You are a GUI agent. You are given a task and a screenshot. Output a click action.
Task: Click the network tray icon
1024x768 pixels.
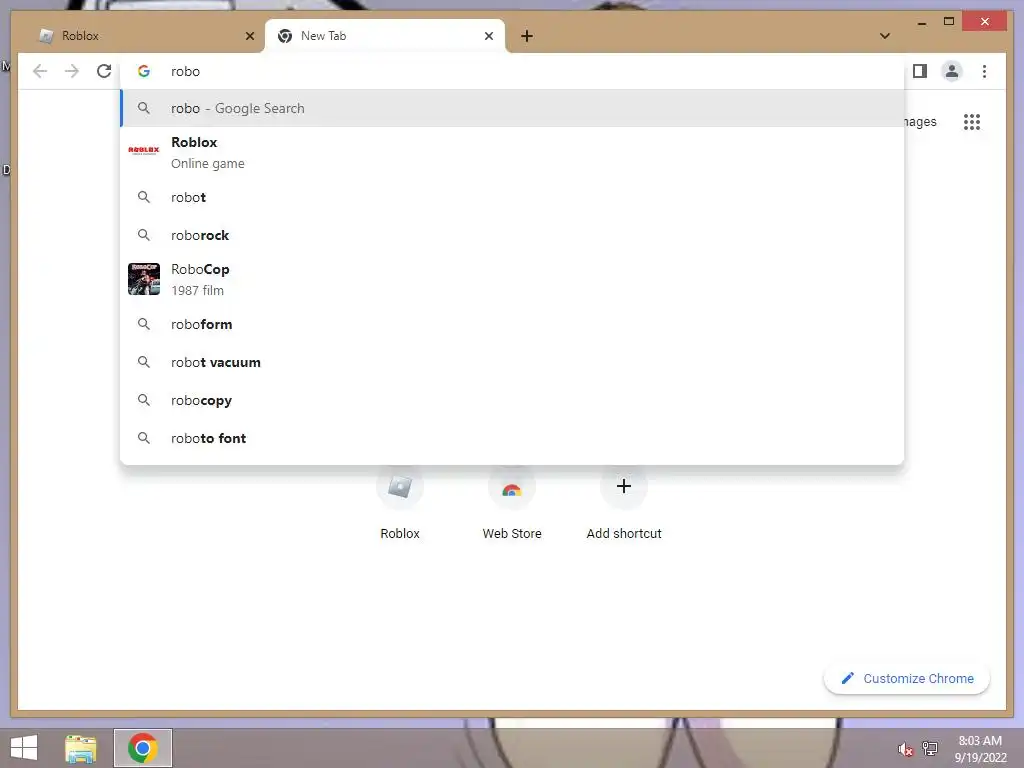(930, 748)
